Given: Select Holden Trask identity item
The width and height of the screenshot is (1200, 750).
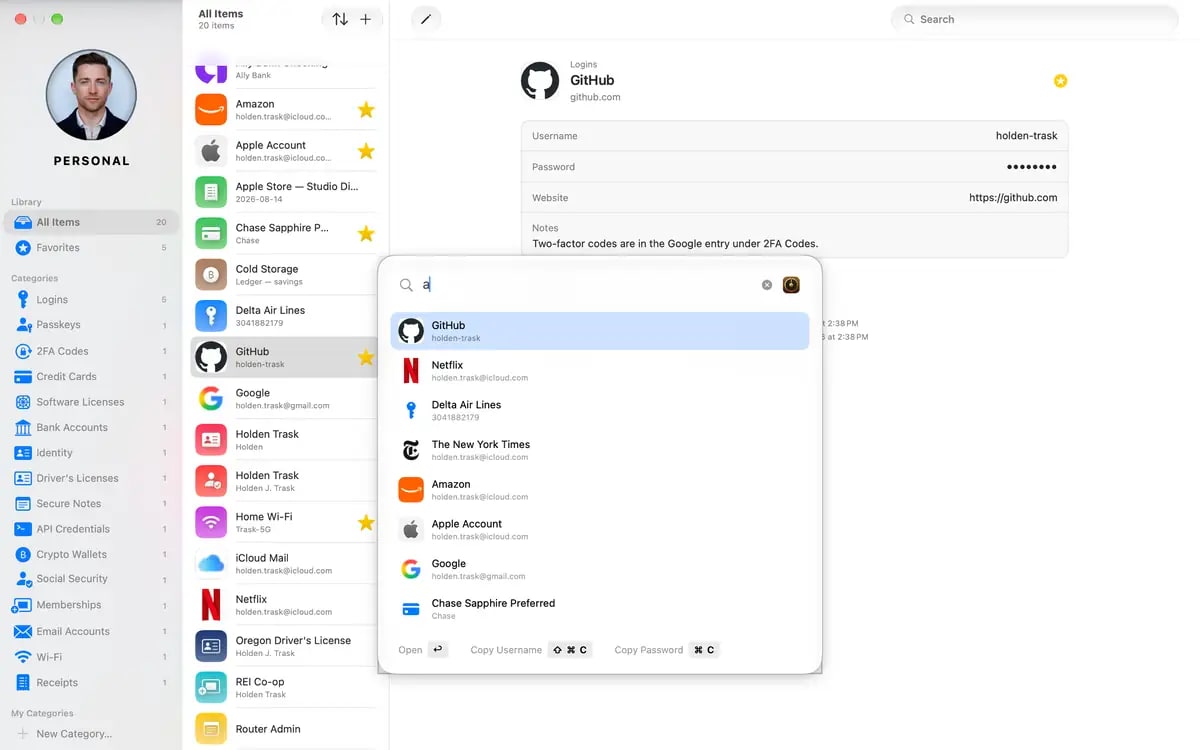Looking at the screenshot, I should pos(286,440).
